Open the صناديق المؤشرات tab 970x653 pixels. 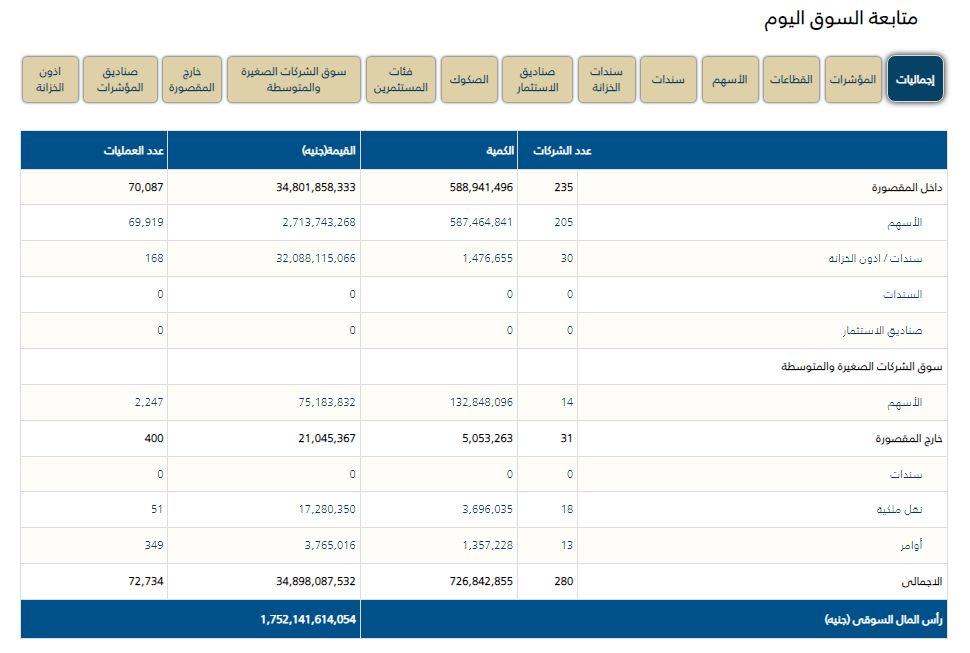pyautogui.click(x=119, y=80)
